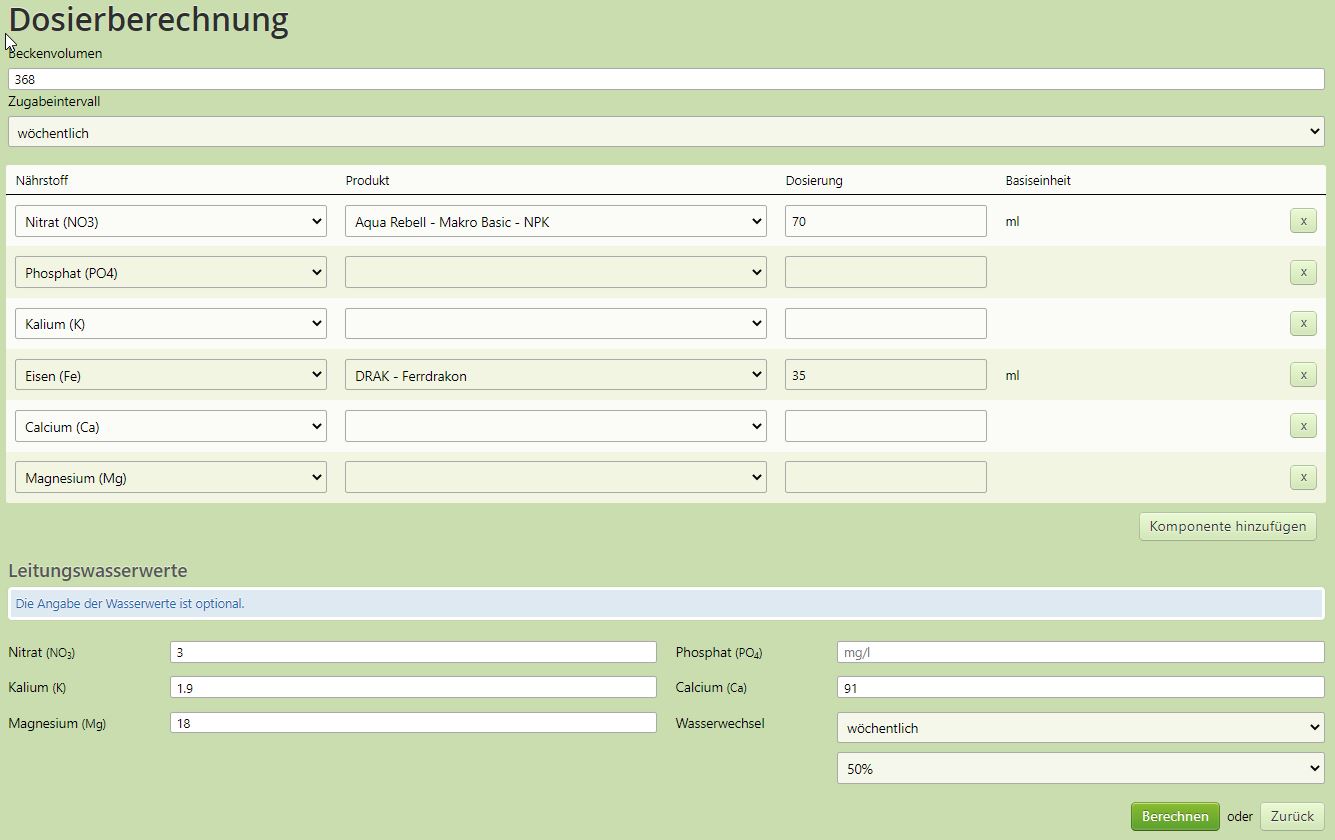Image resolution: width=1335 pixels, height=840 pixels.
Task: Click the Komponente hinzufügen button
Action: click(1228, 526)
